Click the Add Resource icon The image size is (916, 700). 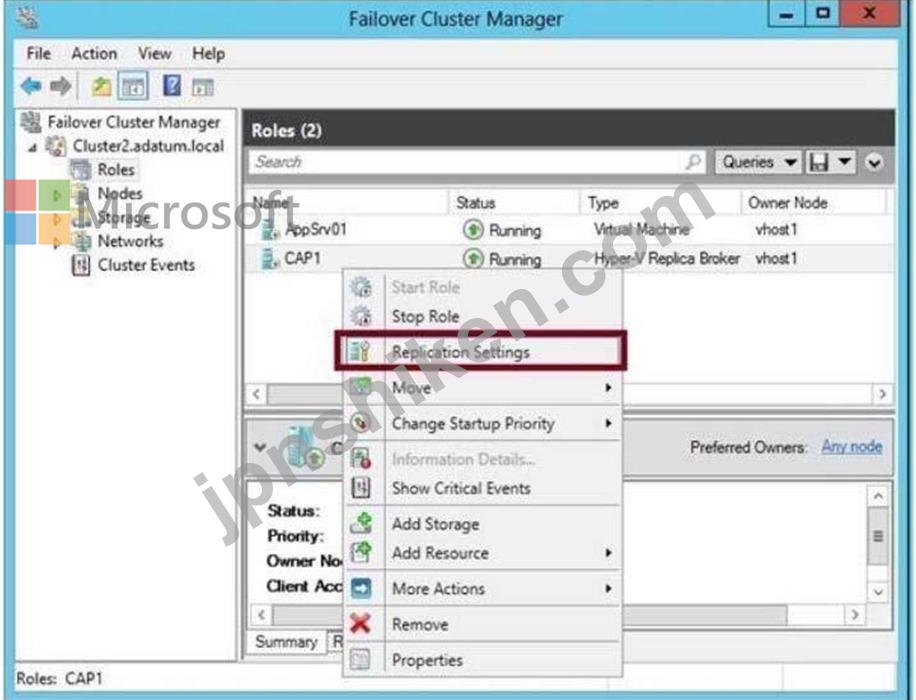coord(361,552)
